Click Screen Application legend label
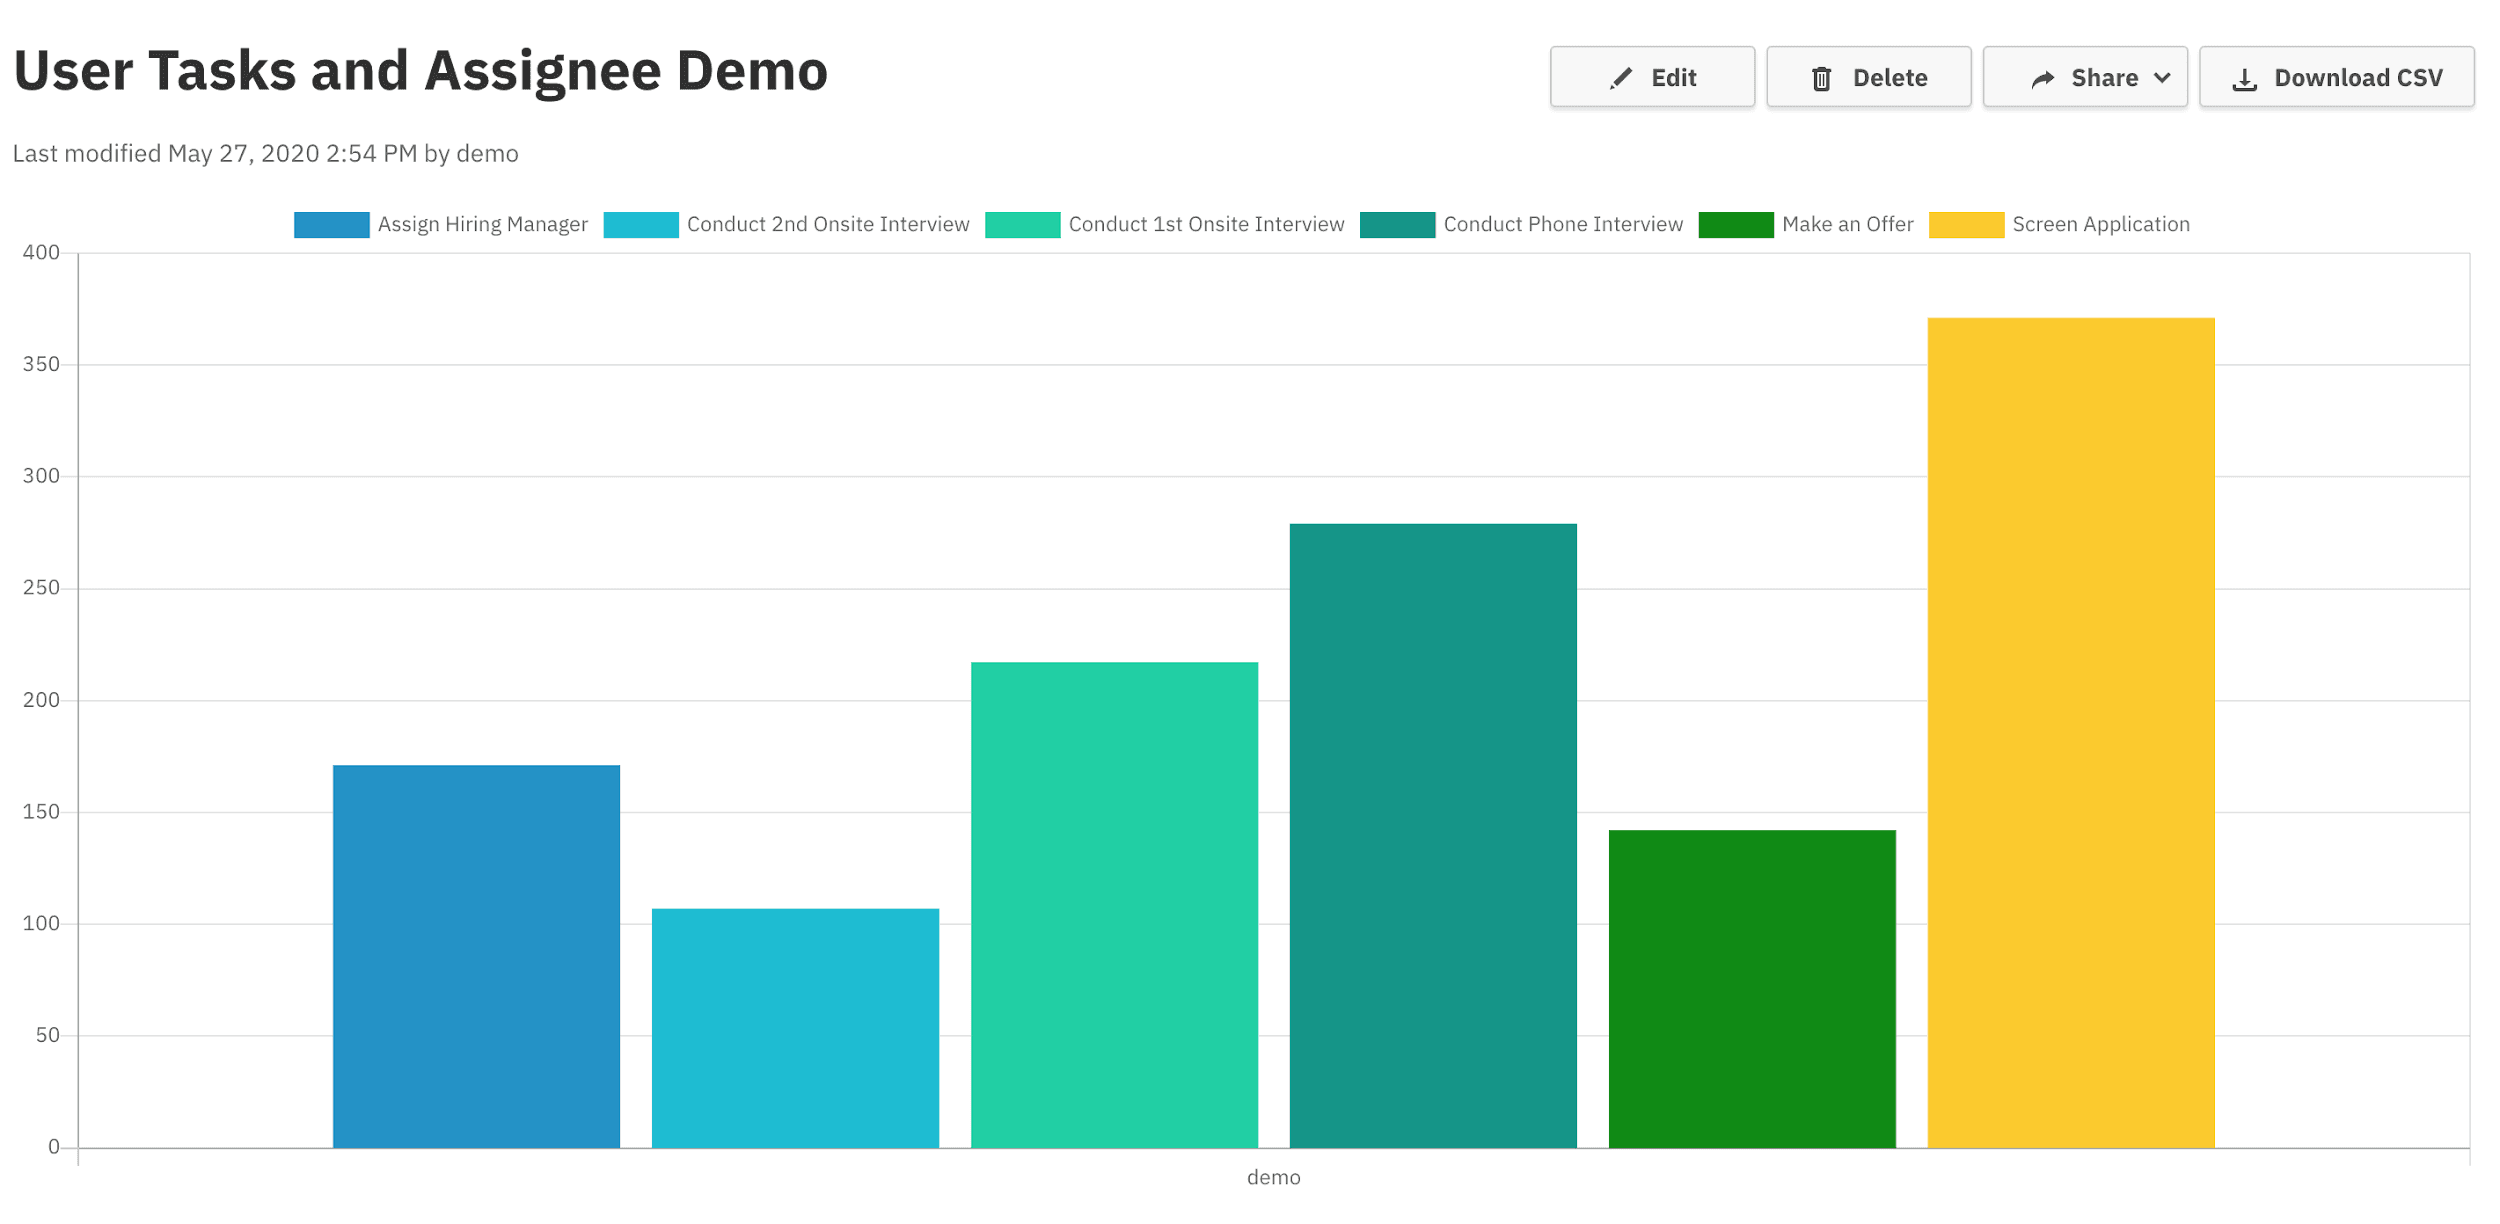 2101,225
